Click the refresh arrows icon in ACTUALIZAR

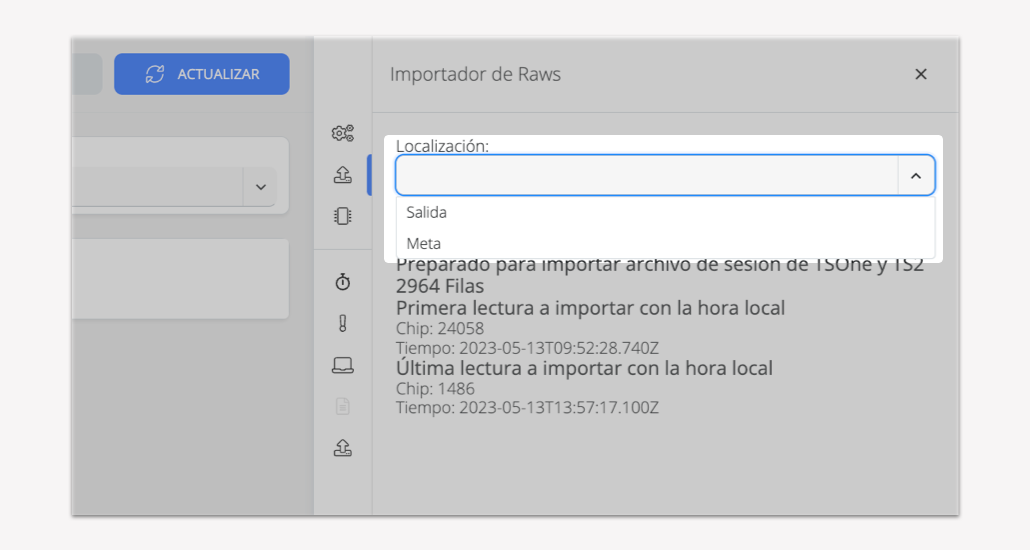tap(155, 74)
